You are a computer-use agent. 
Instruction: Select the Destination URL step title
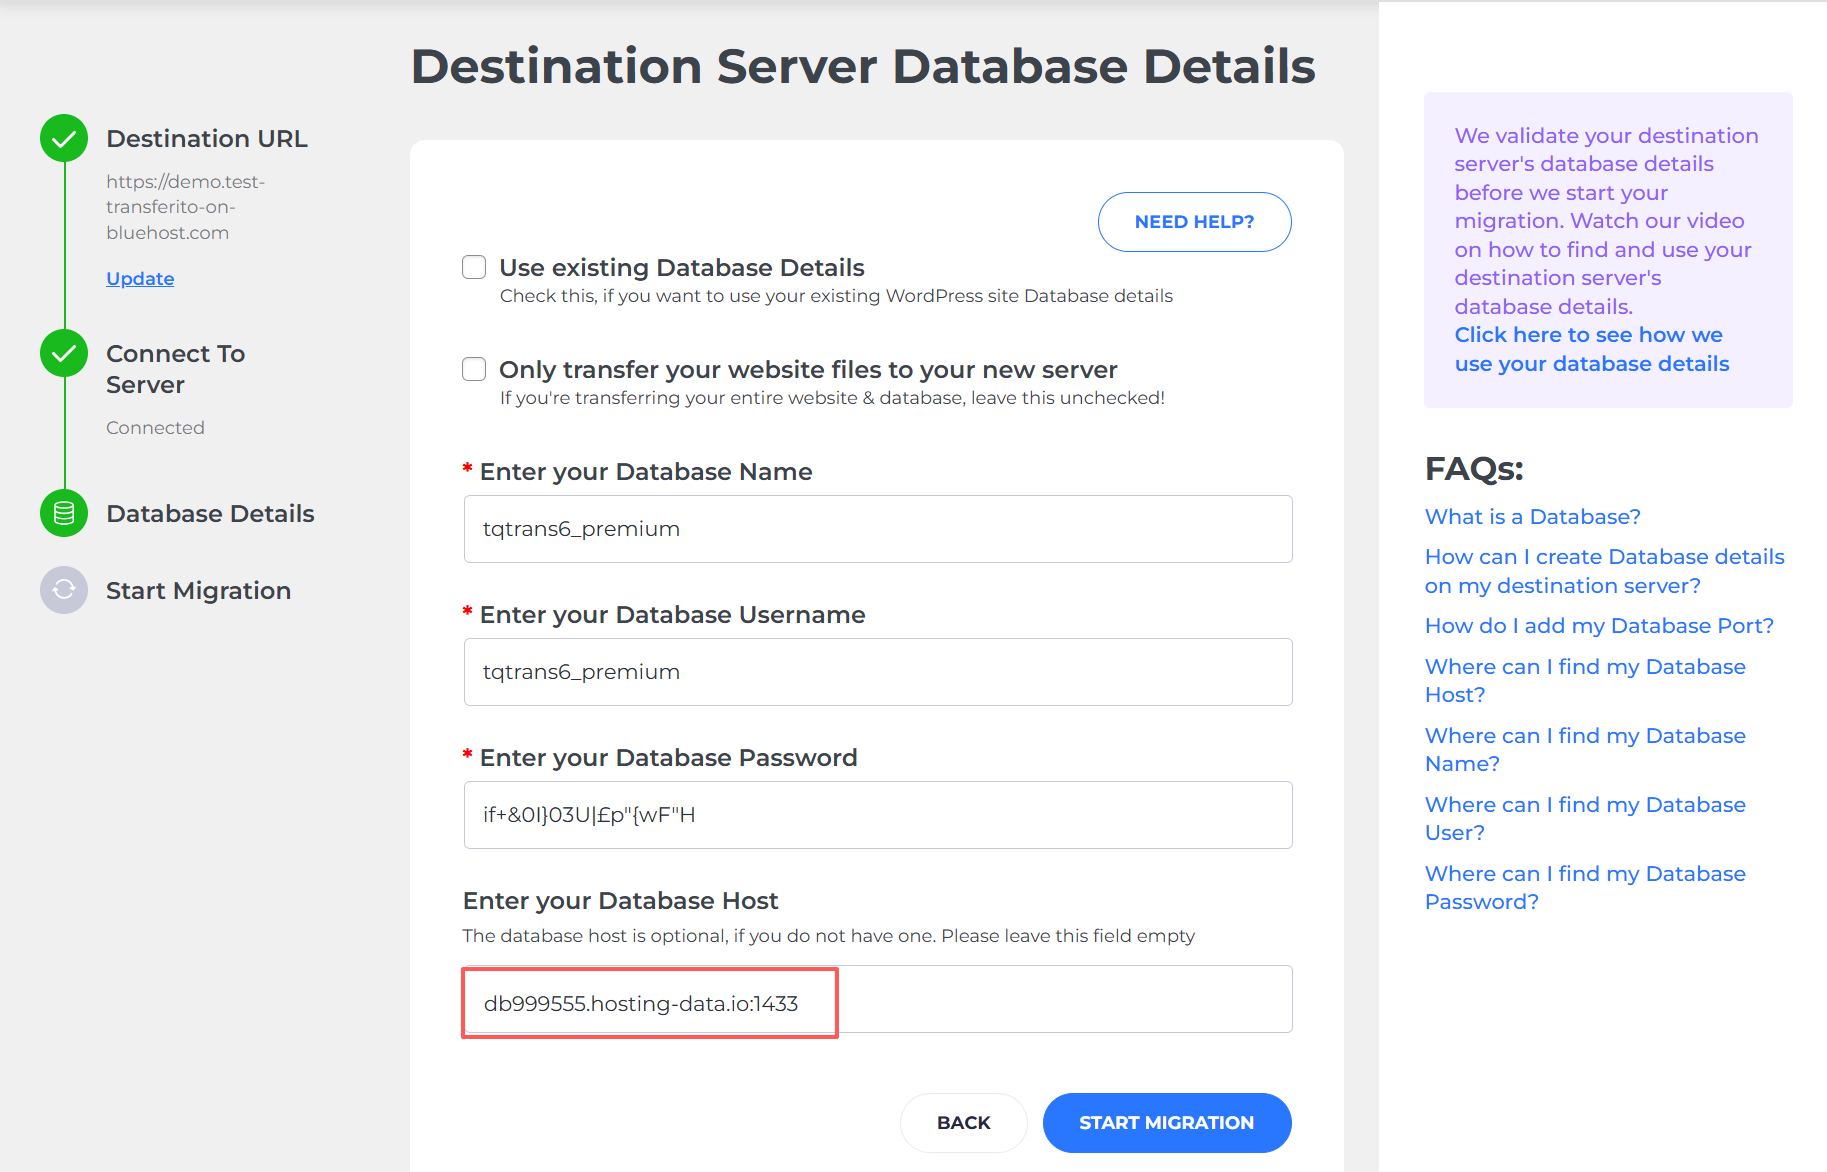click(x=207, y=139)
